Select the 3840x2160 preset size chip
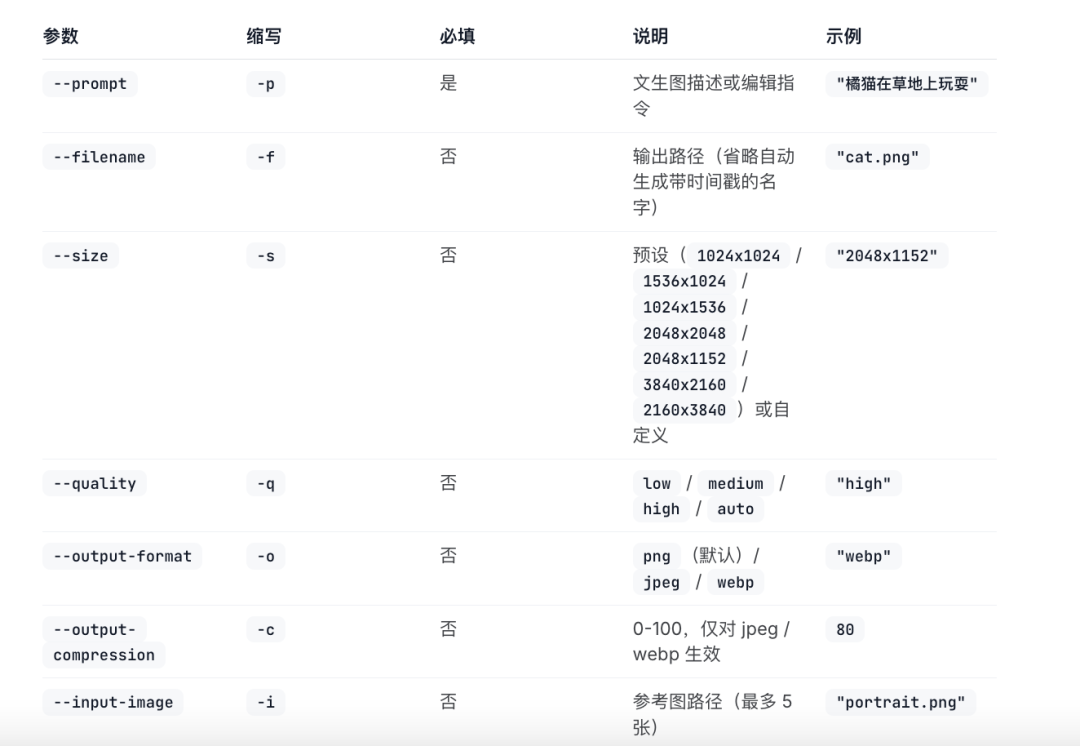 tap(684, 385)
